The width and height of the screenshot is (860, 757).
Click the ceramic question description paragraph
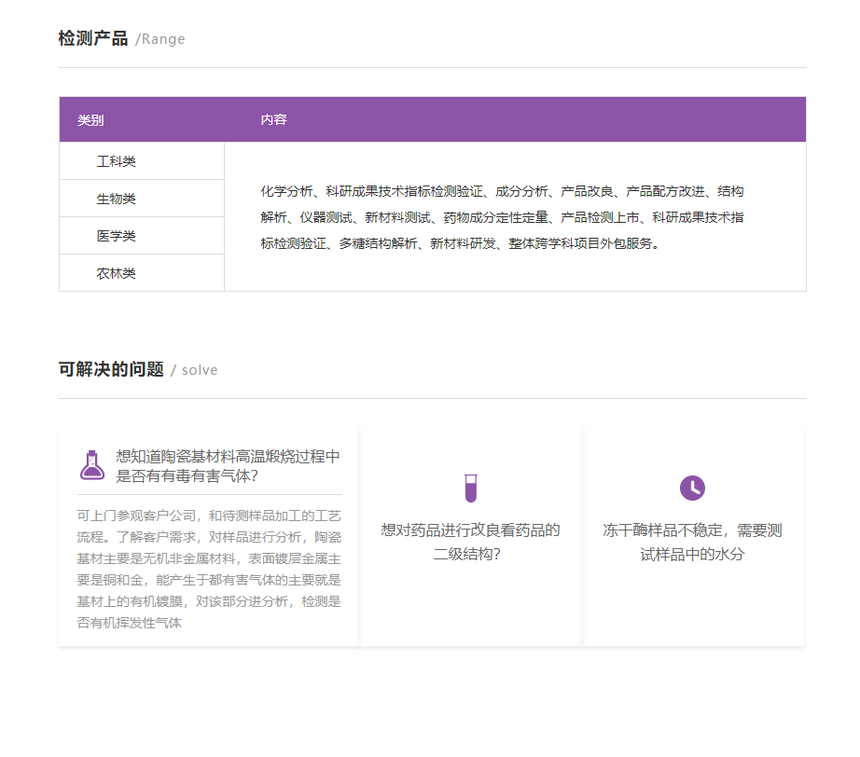pos(209,569)
